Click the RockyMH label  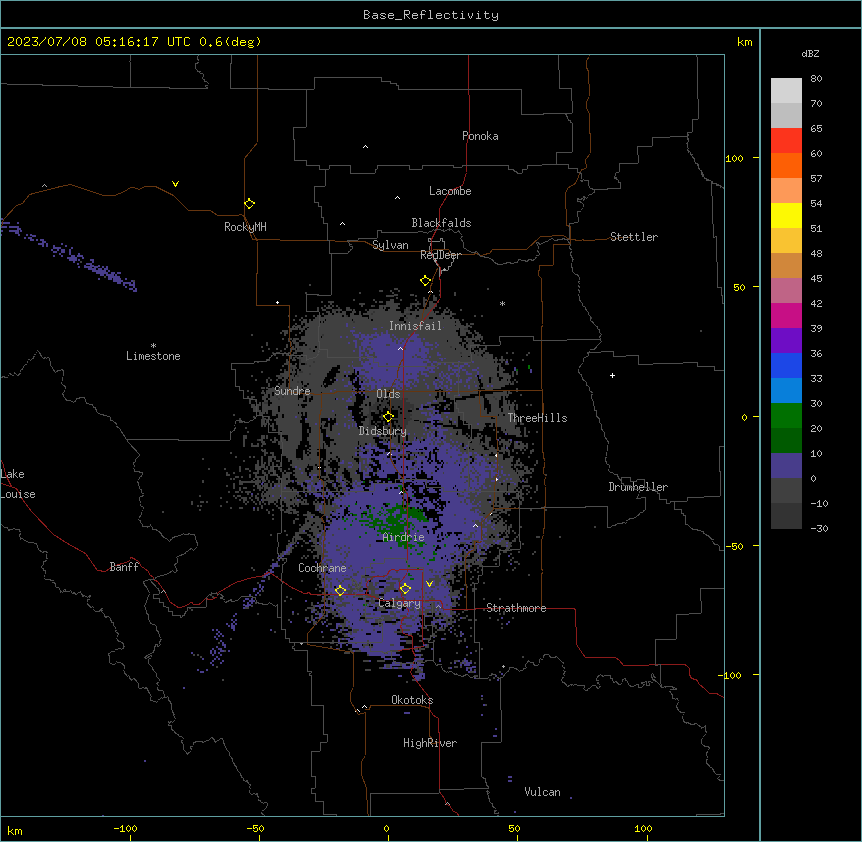(245, 227)
